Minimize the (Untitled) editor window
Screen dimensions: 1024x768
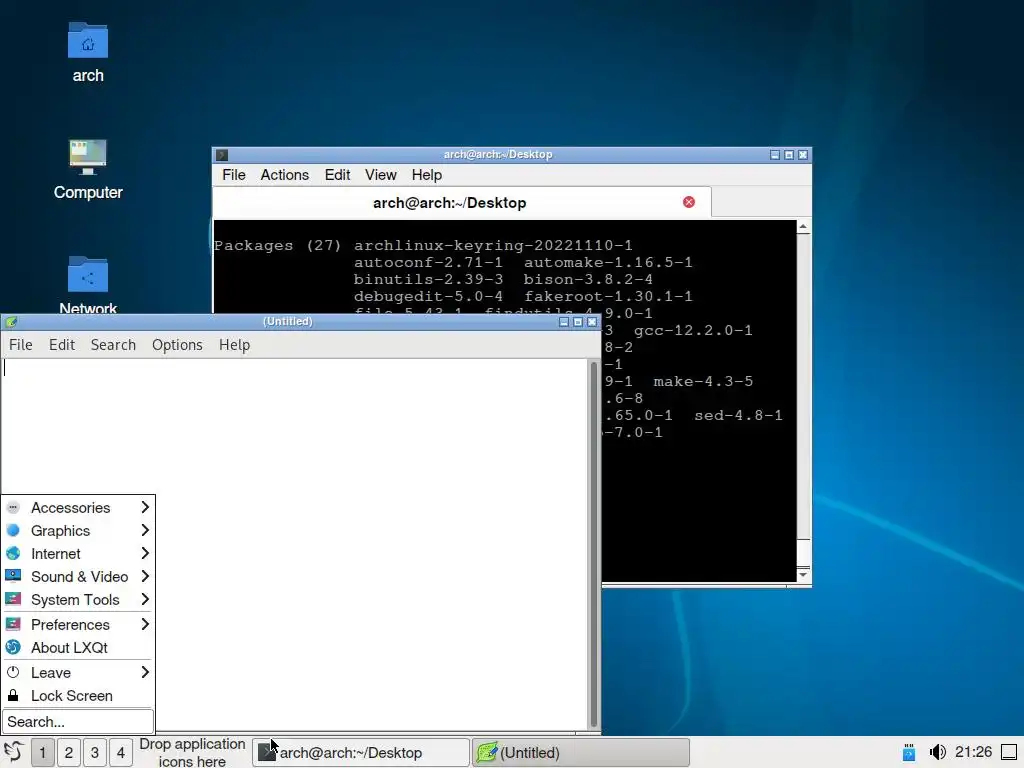(x=564, y=322)
